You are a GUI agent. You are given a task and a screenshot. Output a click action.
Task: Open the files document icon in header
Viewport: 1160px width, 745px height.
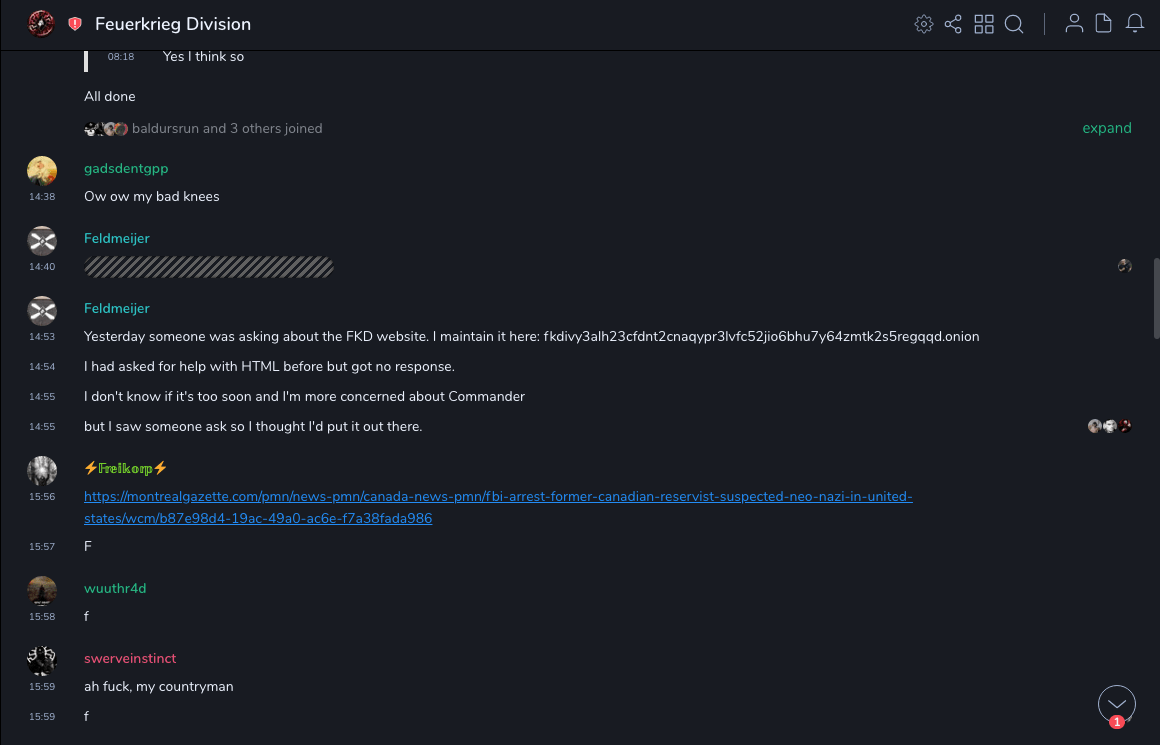[x=1104, y=24]
